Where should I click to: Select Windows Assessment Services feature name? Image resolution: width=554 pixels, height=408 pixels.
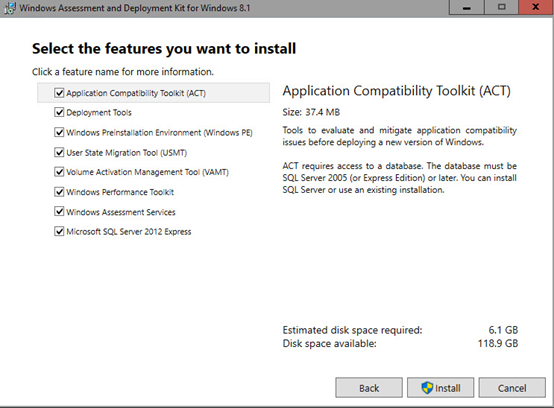pyautogui.click(x=121, y=212)
